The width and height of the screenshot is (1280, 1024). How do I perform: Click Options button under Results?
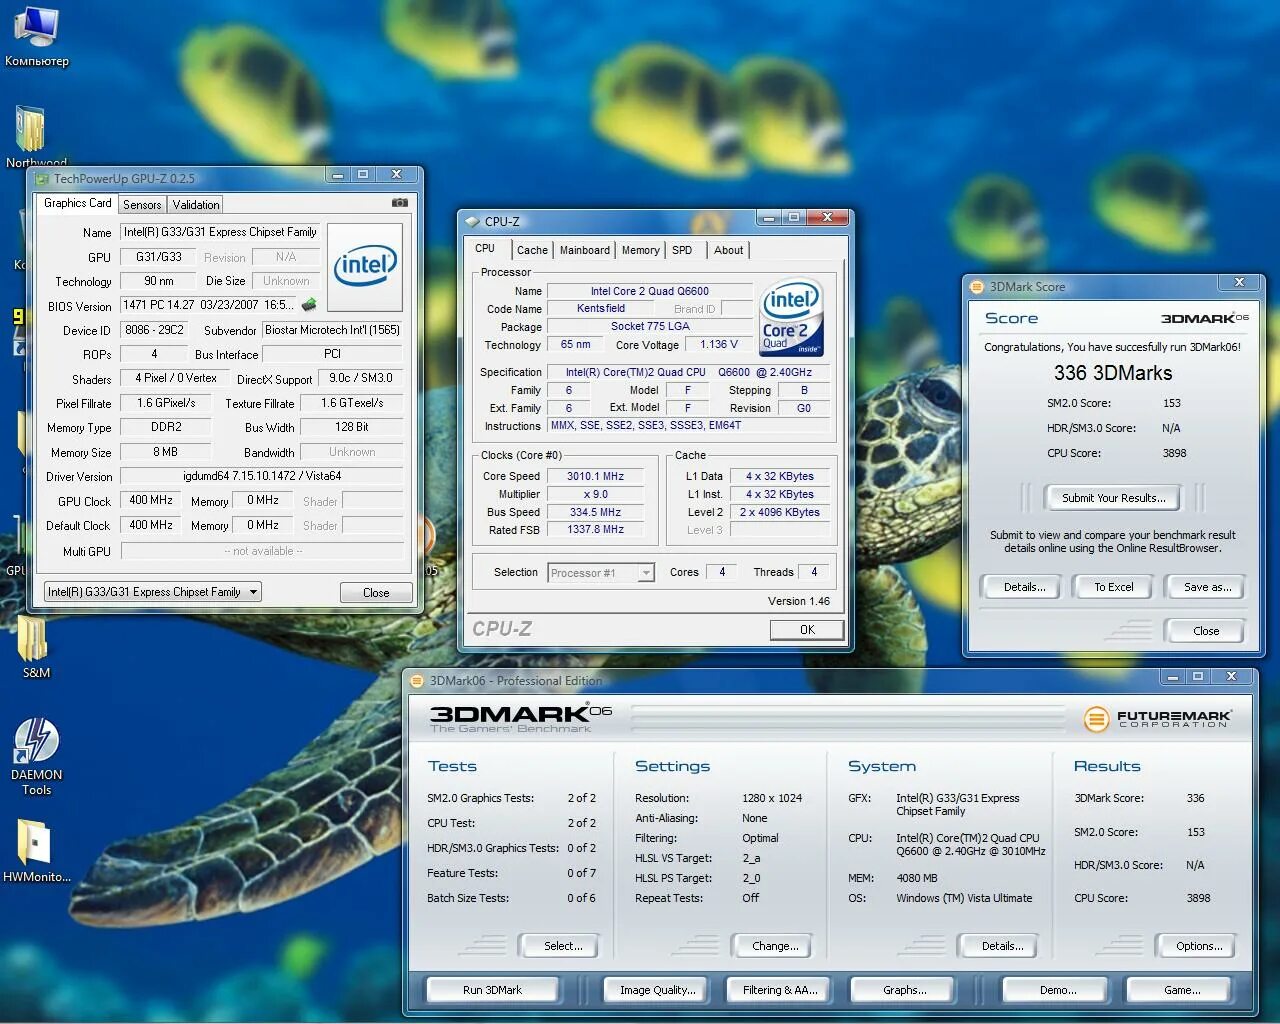1199,946
